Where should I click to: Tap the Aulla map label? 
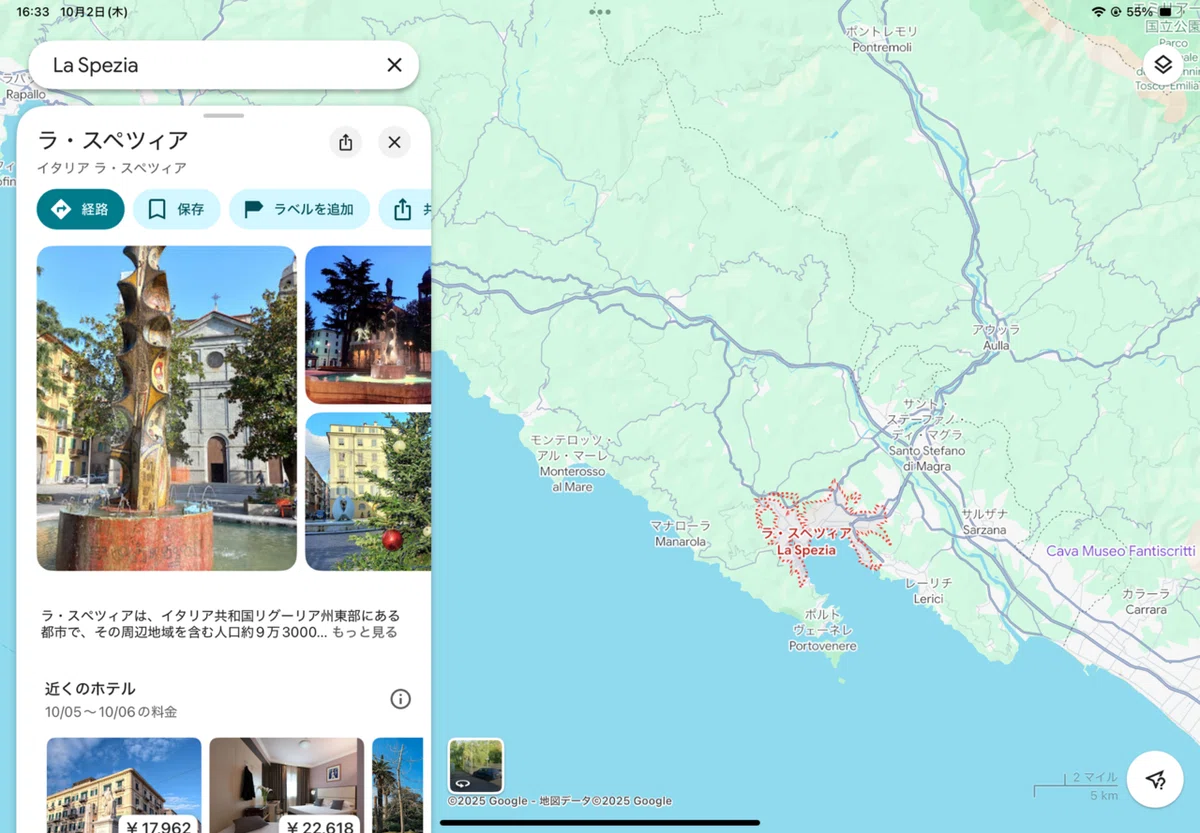point(996,336)
